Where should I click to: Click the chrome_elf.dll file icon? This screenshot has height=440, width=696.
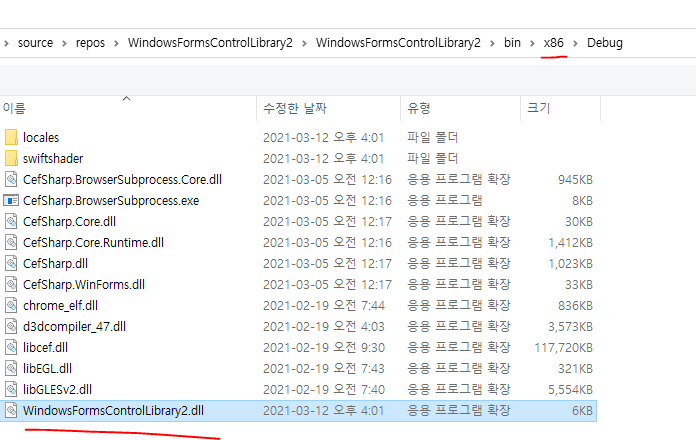[11, 305]
